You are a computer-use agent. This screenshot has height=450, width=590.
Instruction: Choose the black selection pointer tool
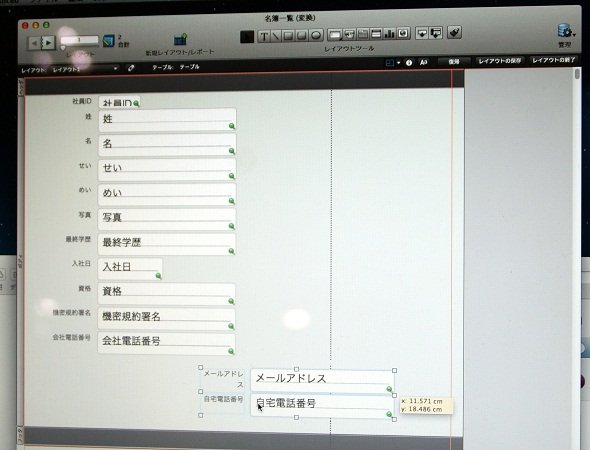coord(247,36)
